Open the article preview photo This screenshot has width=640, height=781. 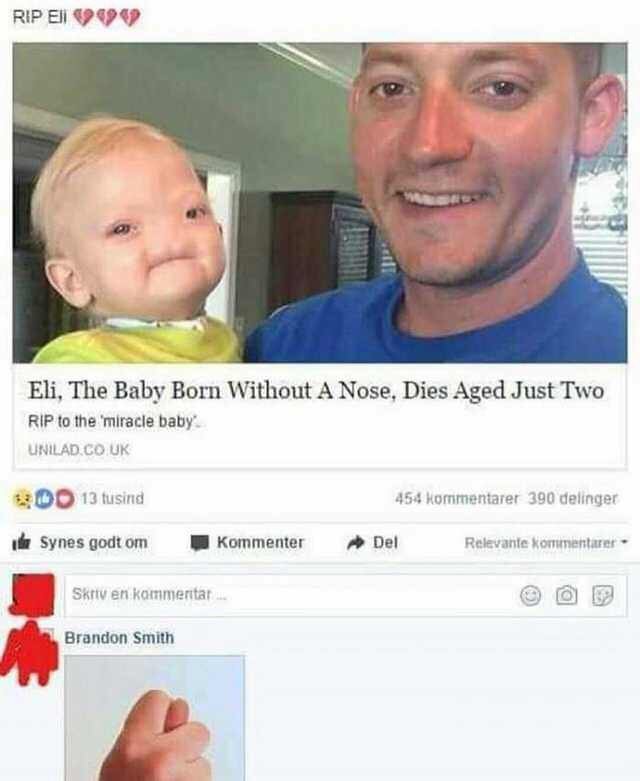point(320,203)
